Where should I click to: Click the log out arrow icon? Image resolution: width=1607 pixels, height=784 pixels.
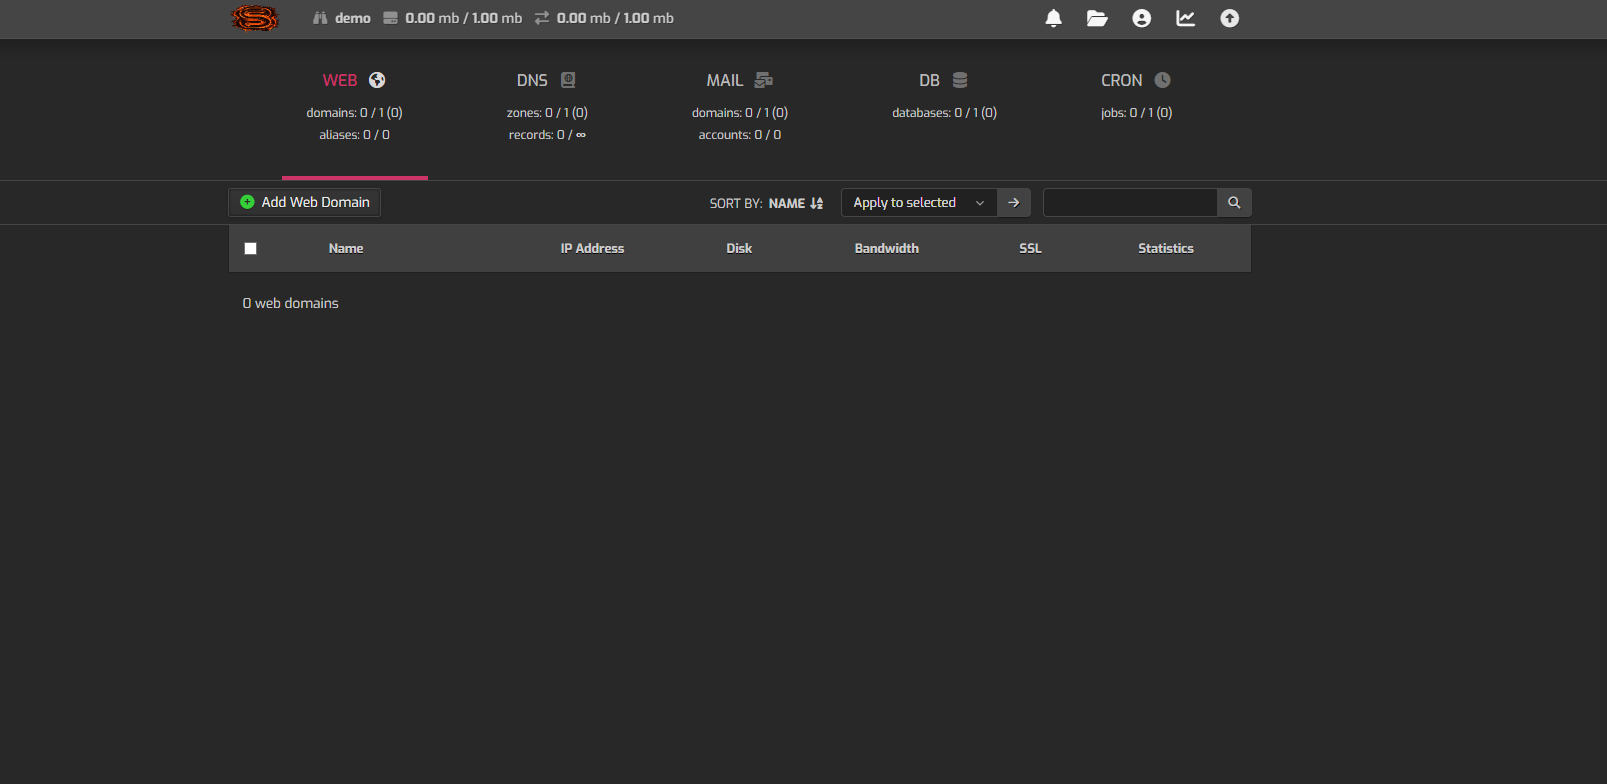pyautogui.click(x=1229, y=18)
